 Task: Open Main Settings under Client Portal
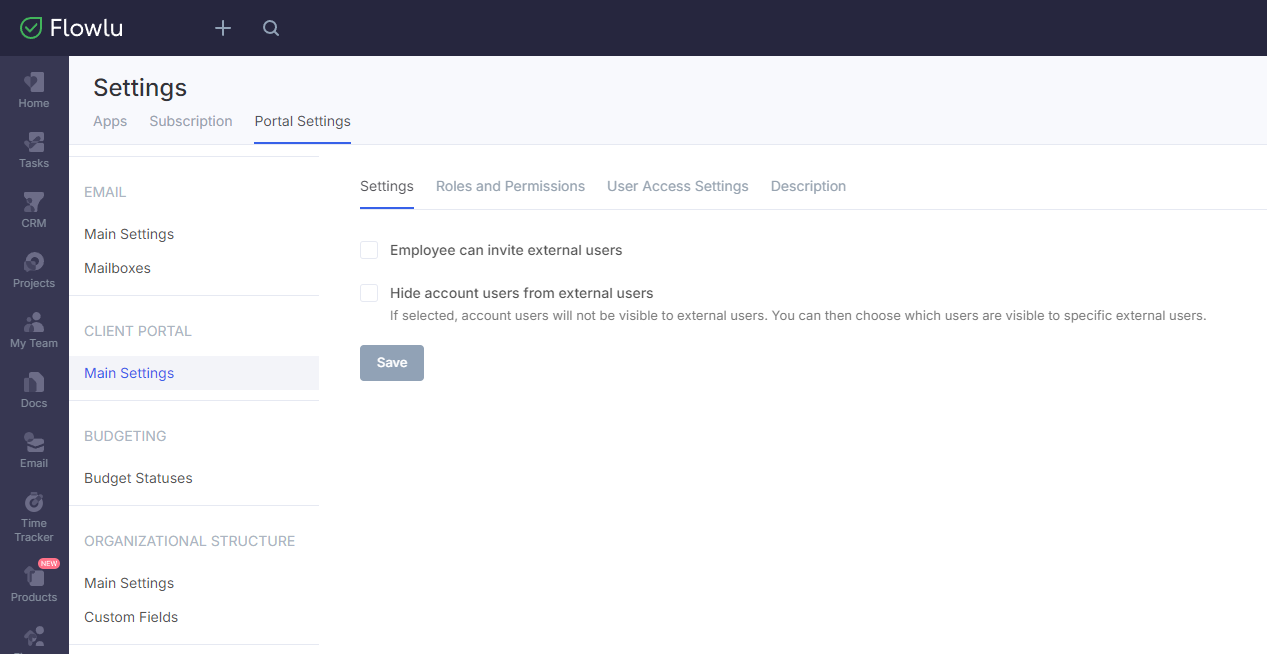coord(194,373)
